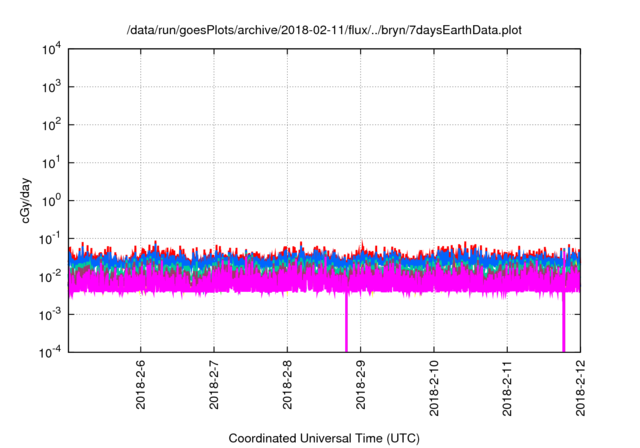640x448 pixels.
Task: Click the 2018-2-6 date tick label
Action: pyautogui.click(x=140, y=384)
